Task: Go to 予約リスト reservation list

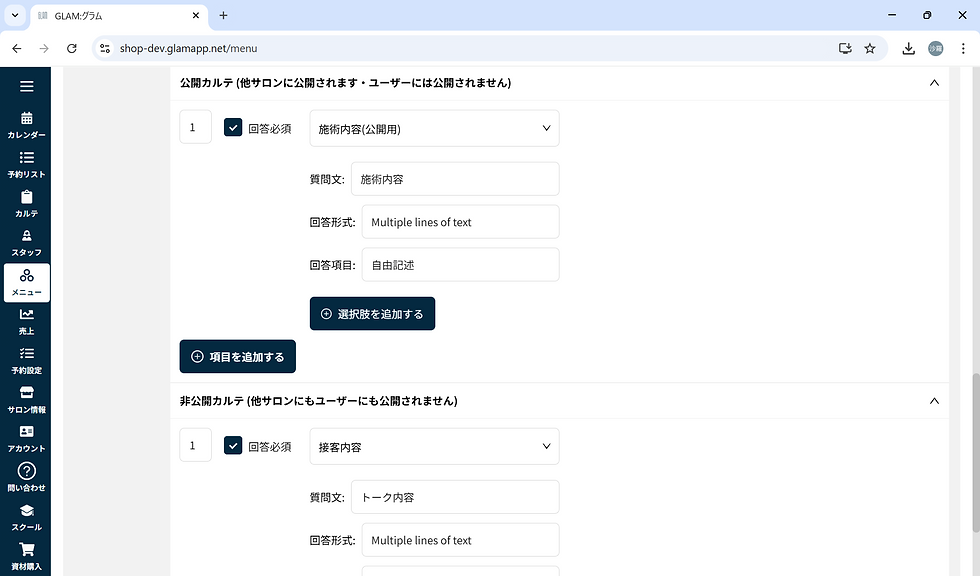Action: (x=26, y=165)
